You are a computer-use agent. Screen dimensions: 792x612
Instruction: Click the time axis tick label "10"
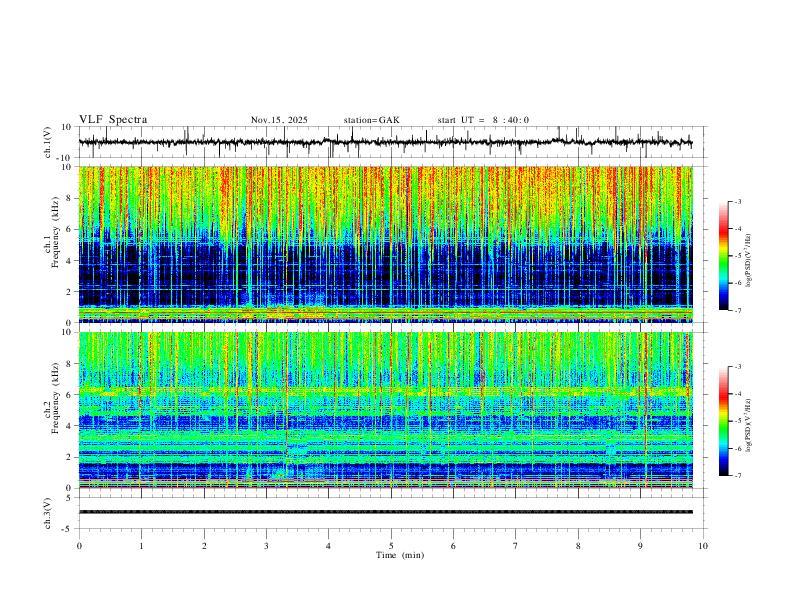pyautogui.click(x=703, y=546)
